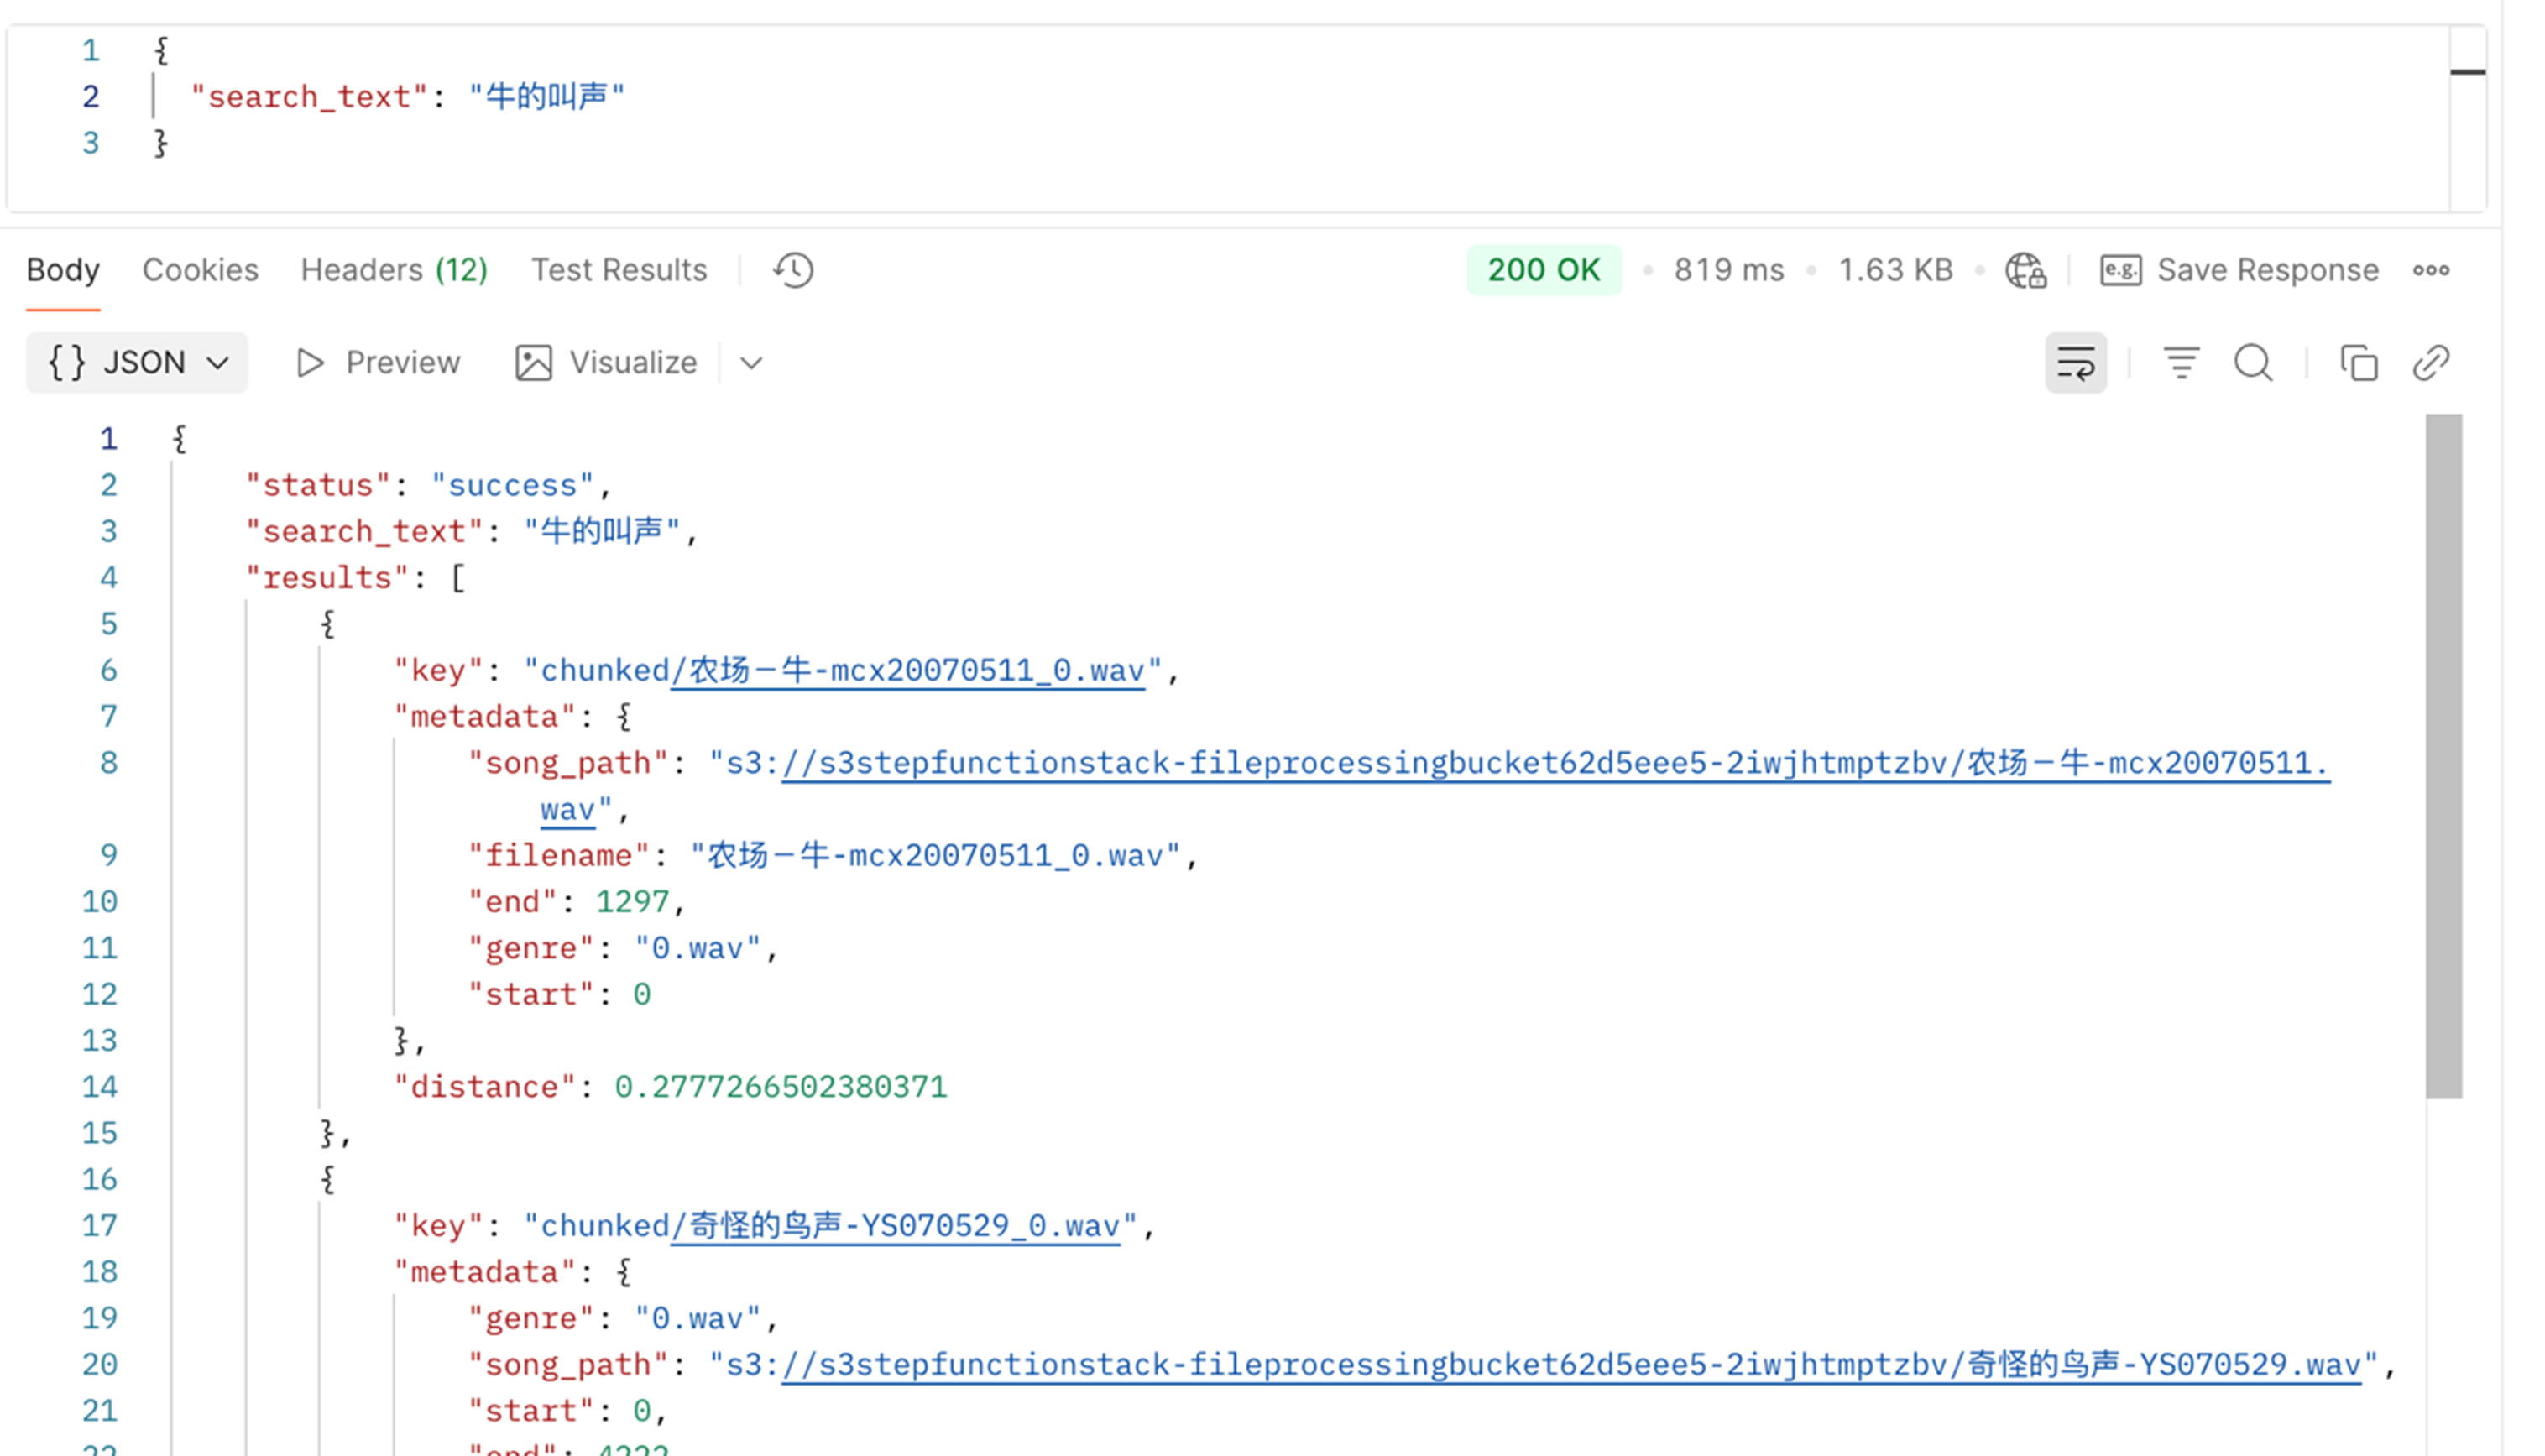Click into the search_text request body line
The height and width of the screenshot is (1456, 2545).
pyautogui.click(x=408, y=97)
